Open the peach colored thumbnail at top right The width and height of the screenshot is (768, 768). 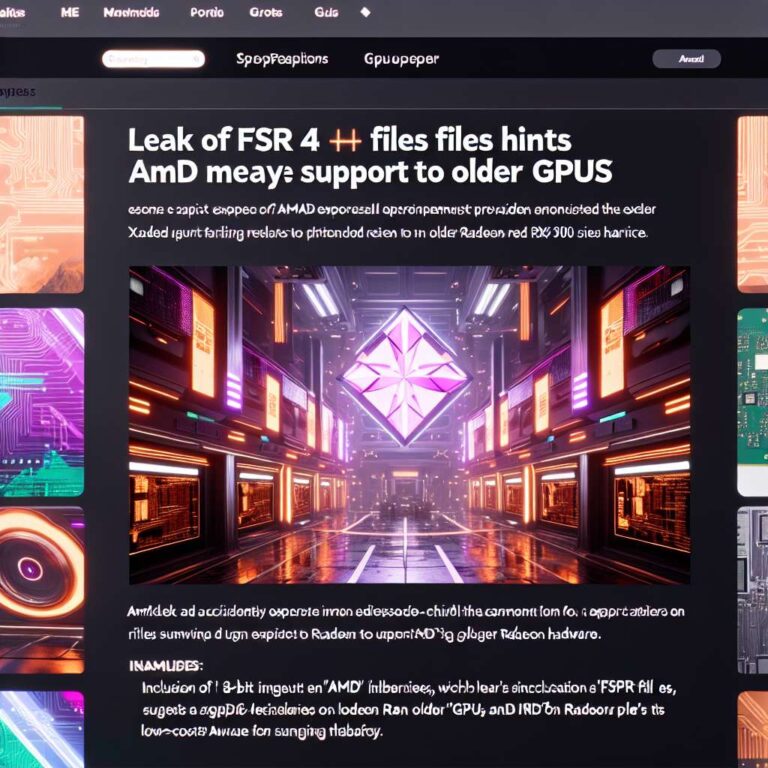tap(752, 203)
